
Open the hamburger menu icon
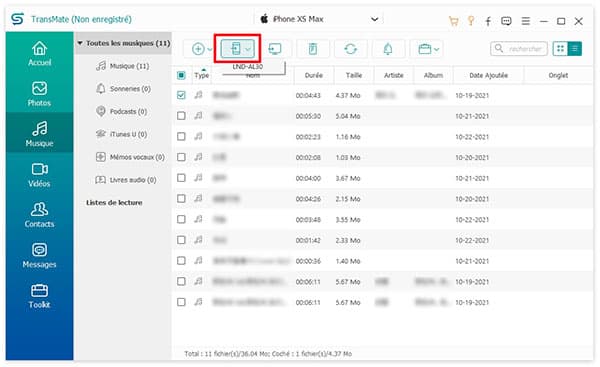(x=526, y=21)
